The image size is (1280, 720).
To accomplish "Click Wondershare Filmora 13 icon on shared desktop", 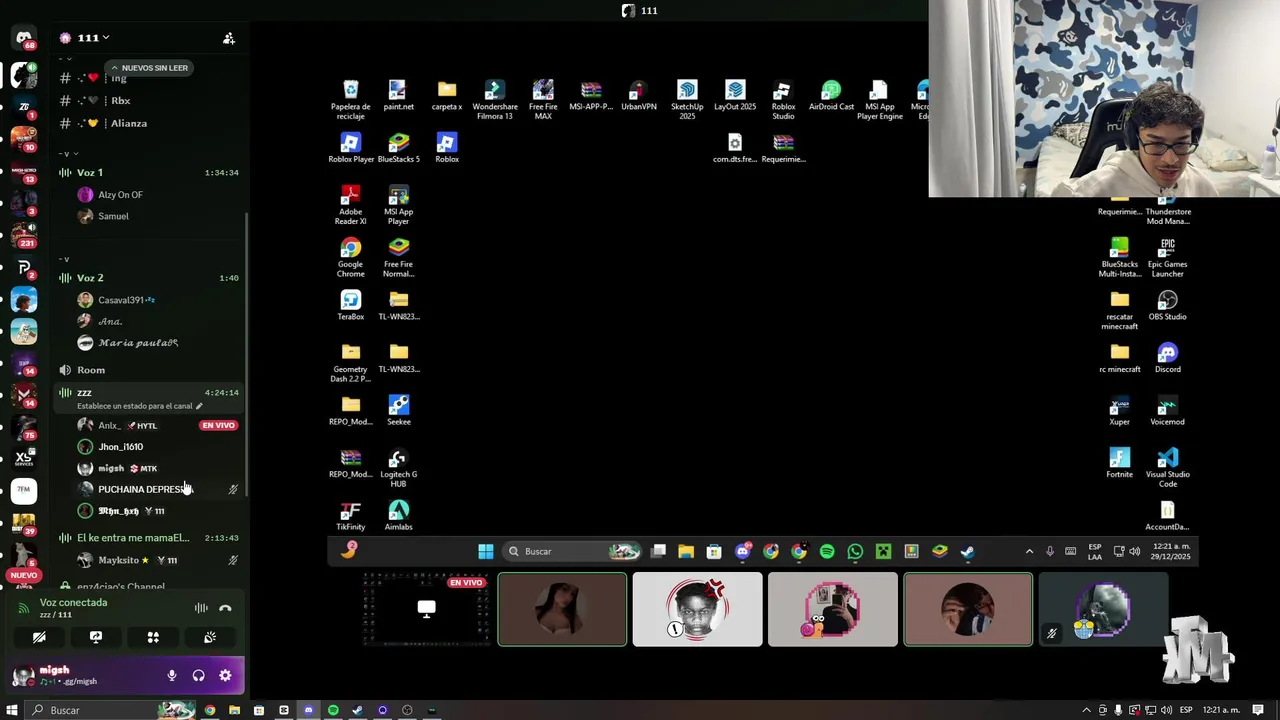I will point(495,99).
